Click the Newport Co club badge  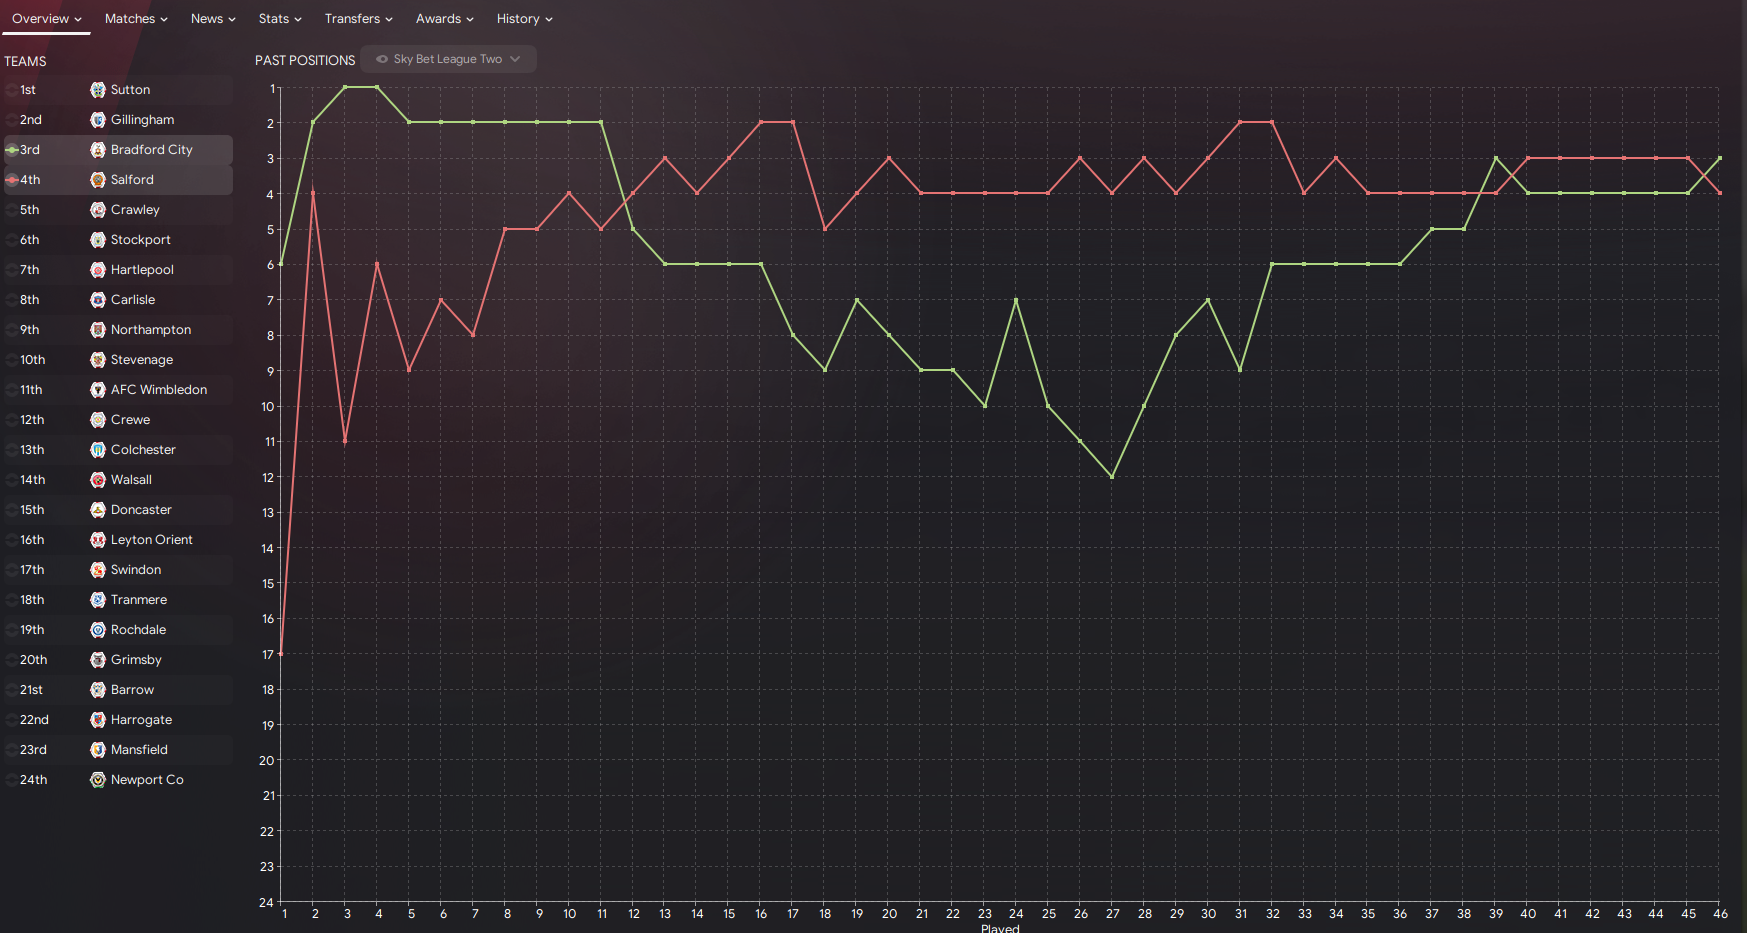[x=98, y=780]
